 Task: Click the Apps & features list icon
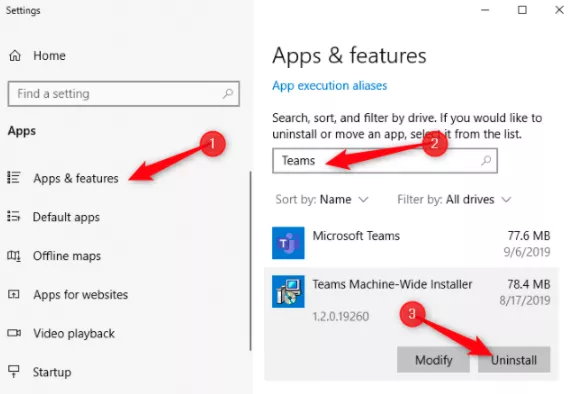(14, 177)
